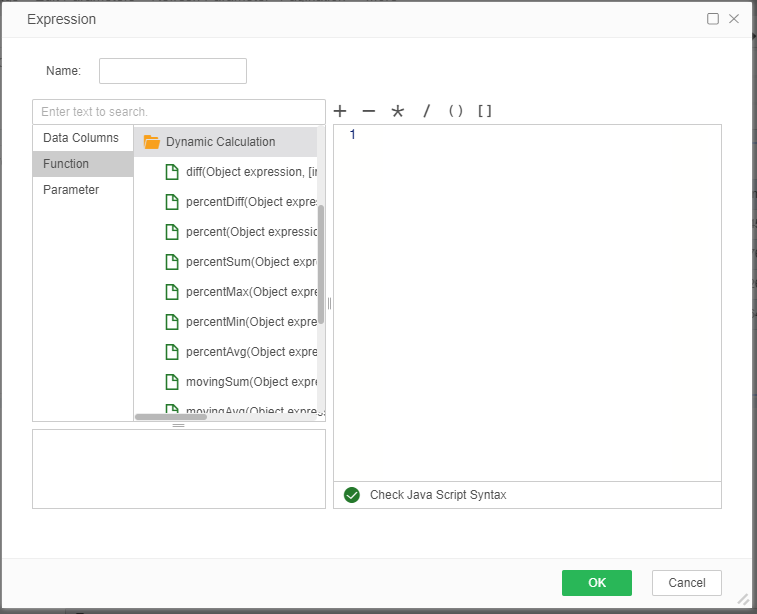Click the Dynamic Calculation folder icon
Viewport: 757px width, 614px height.
click(152, 142)
